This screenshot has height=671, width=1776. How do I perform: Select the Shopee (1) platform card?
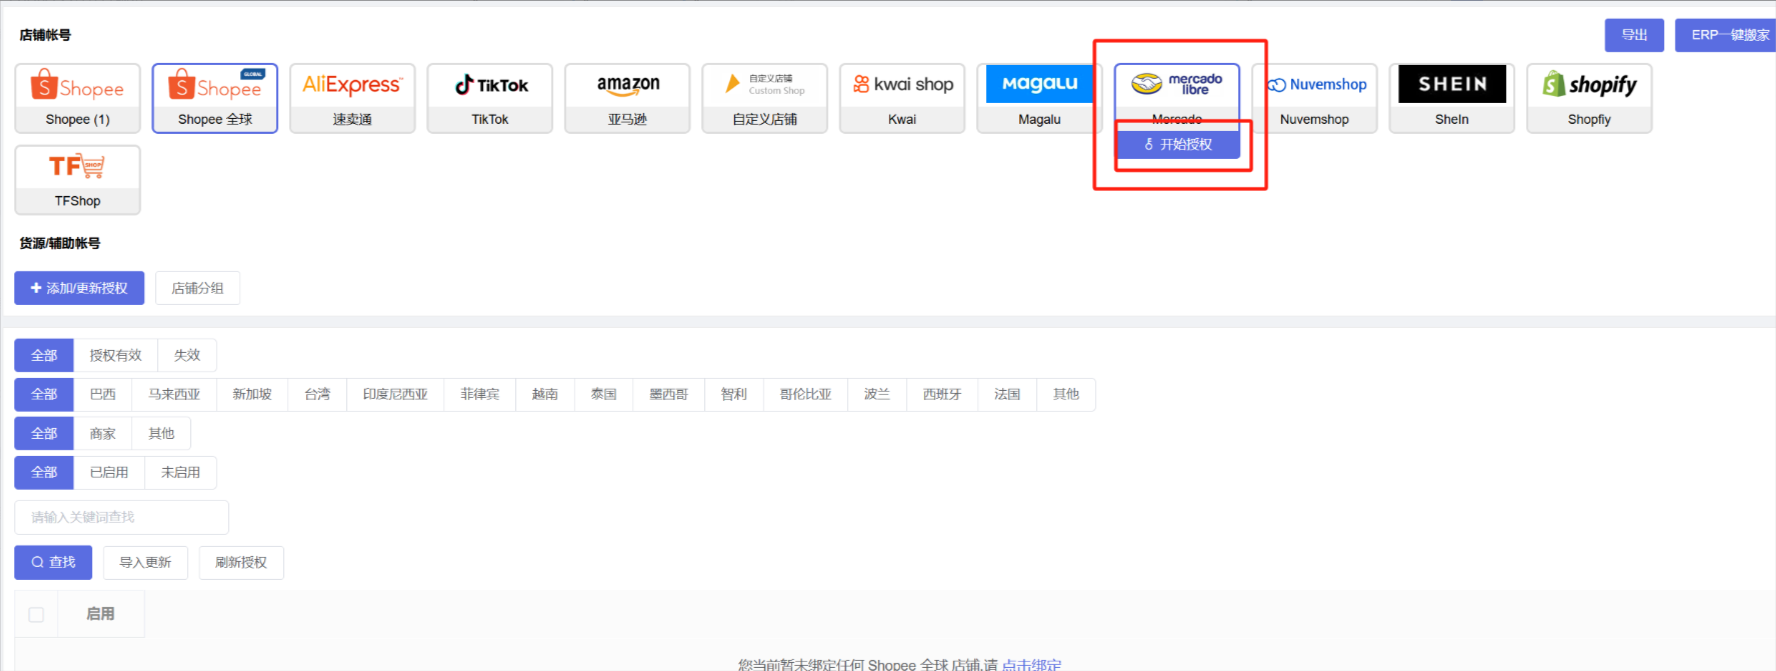(x=78, y=98)
